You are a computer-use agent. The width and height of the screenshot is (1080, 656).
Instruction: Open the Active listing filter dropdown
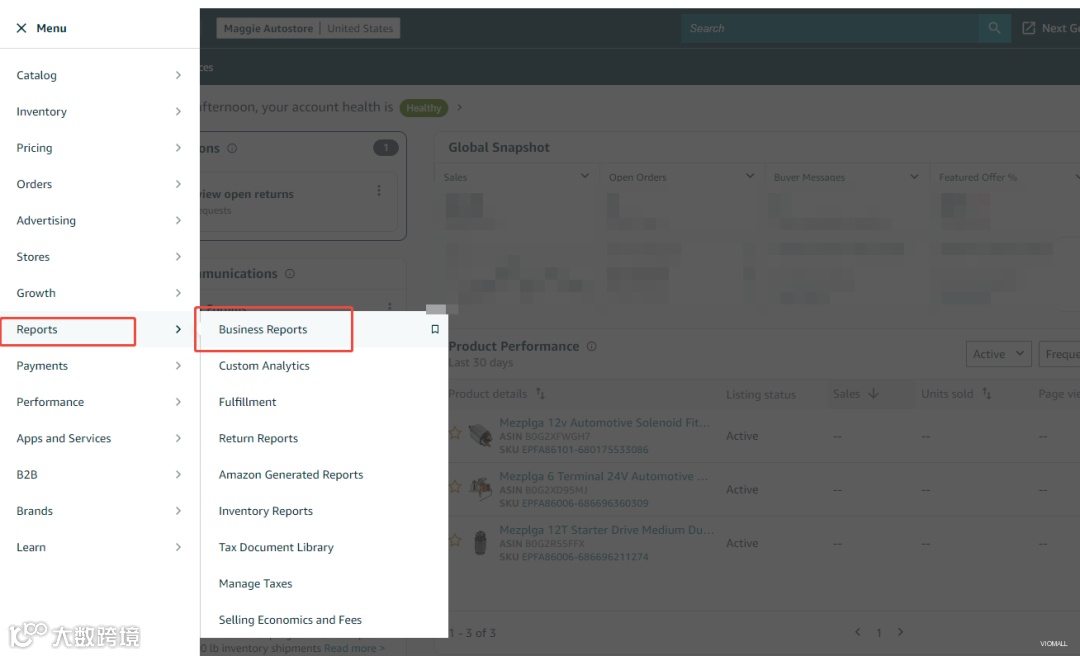point(998,353)
